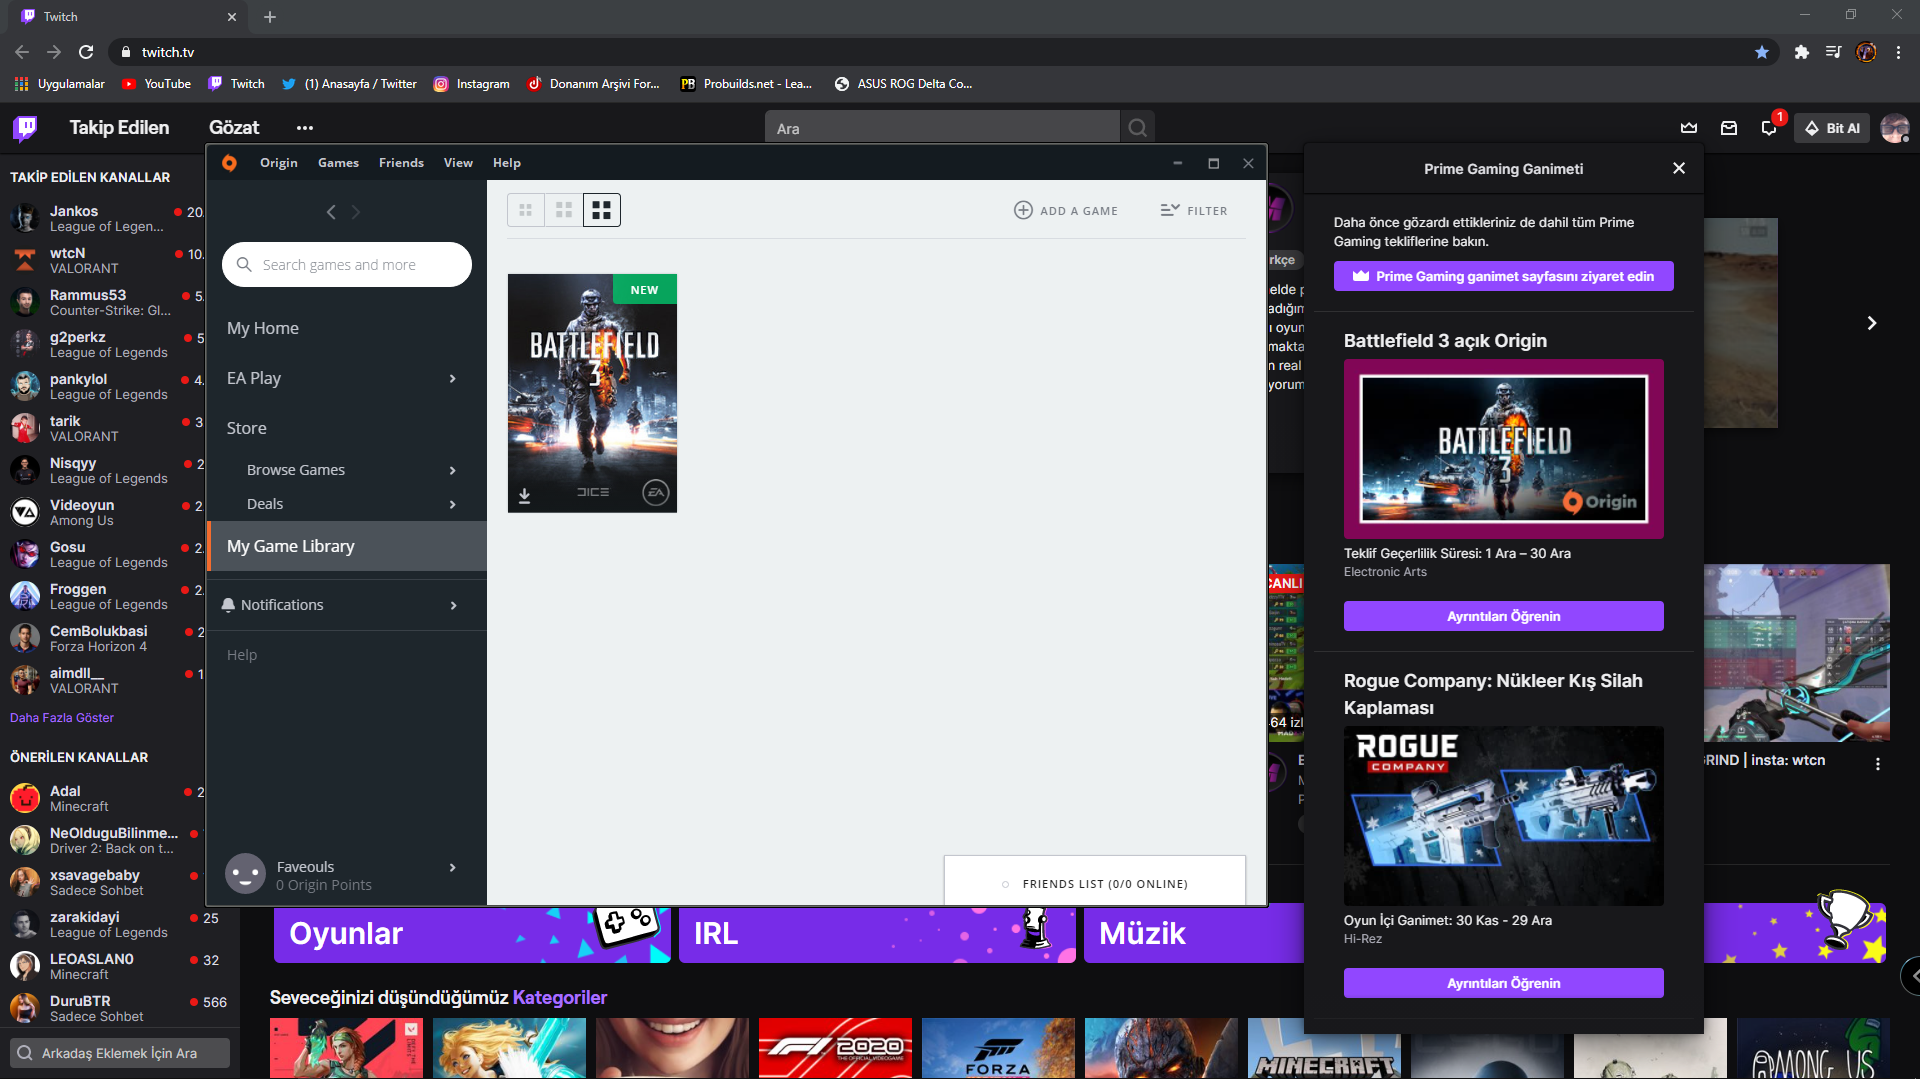Viewport: 1920px width, 1079px height.
Task: Click Twitch Ara search field
Action: click(x=942, y=128)
